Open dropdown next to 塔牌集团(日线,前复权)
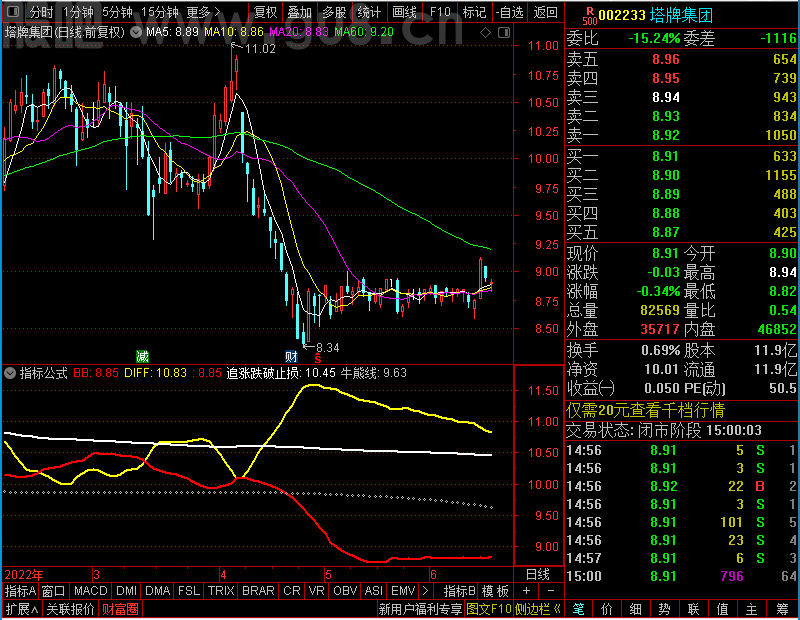This screenshot has width=800, height=620. click(x=136, y=33)
